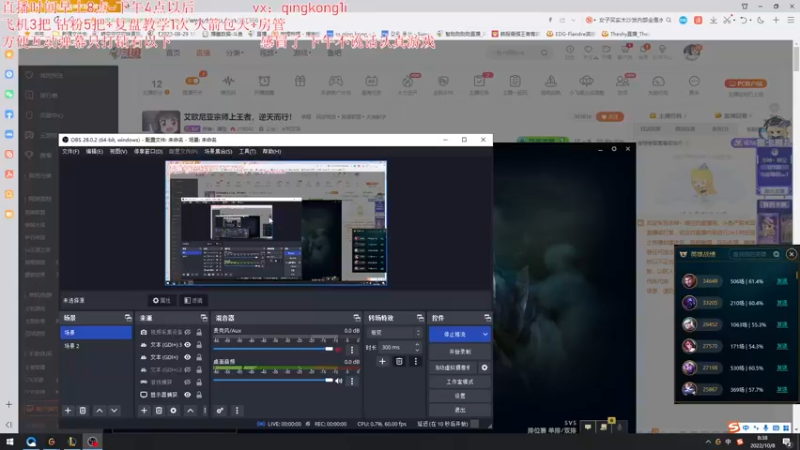This screenshot has width=800, height=450.
Task: Remove the selected OBS source
Action: click(159, 410)
